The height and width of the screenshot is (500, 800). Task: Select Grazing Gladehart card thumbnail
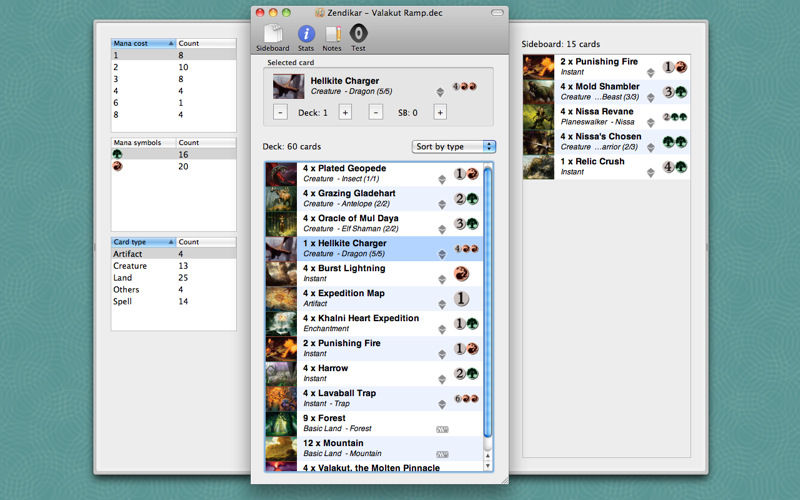pyautogui.click(x=281, y=199)
